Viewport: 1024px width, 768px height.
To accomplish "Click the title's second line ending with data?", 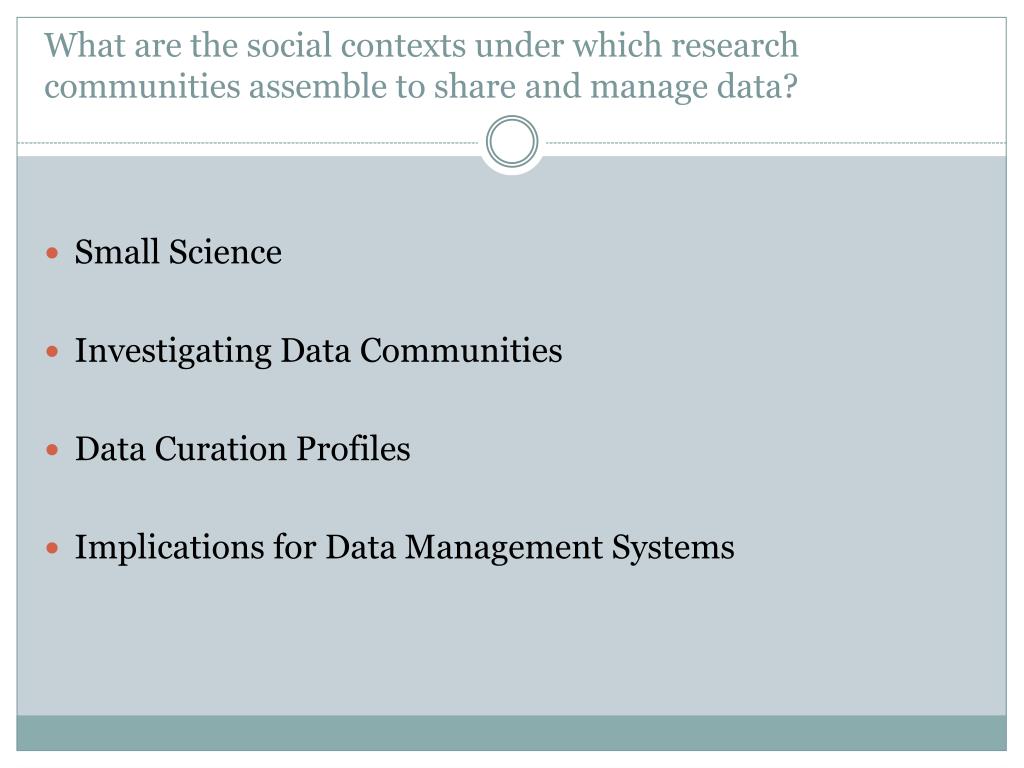I will [x=421, y=86].
